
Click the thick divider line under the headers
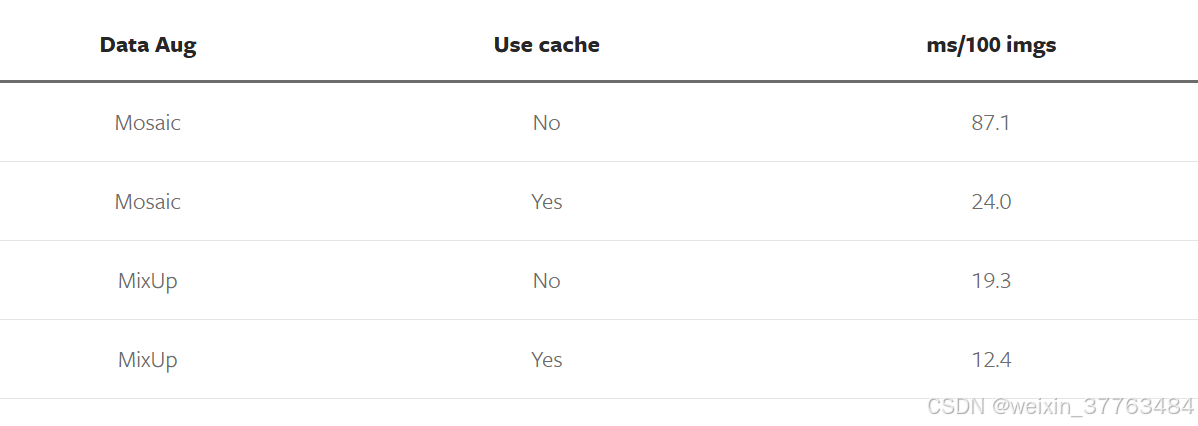(x=599, y=81)
